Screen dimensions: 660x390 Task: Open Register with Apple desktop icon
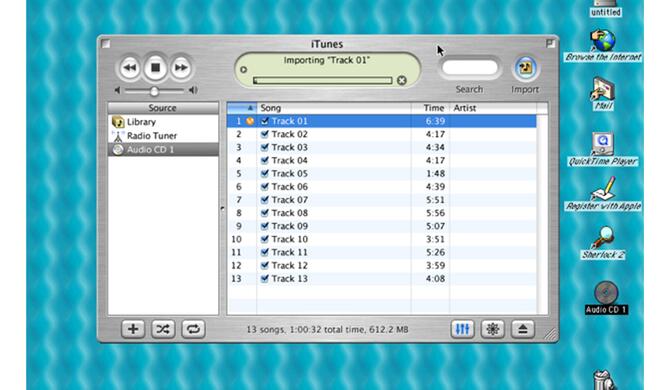click(603, 194)
